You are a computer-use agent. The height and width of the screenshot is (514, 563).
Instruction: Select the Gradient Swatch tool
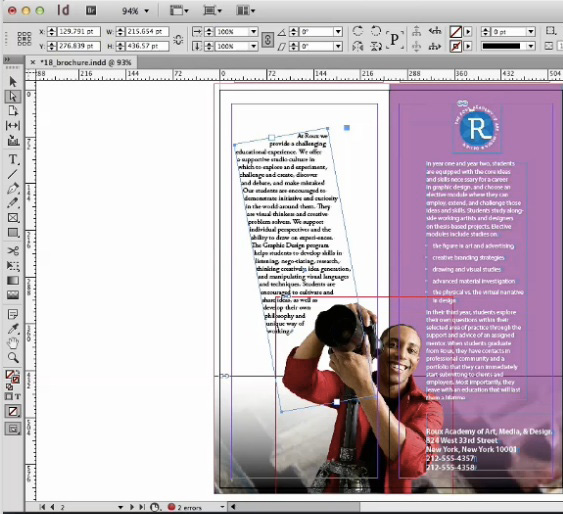13,280
